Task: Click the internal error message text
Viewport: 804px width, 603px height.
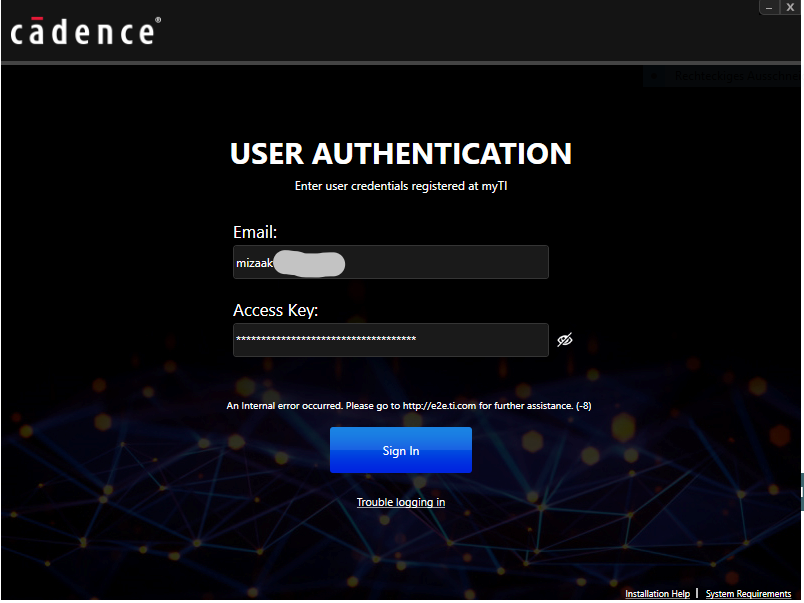Action: point(409,406)
